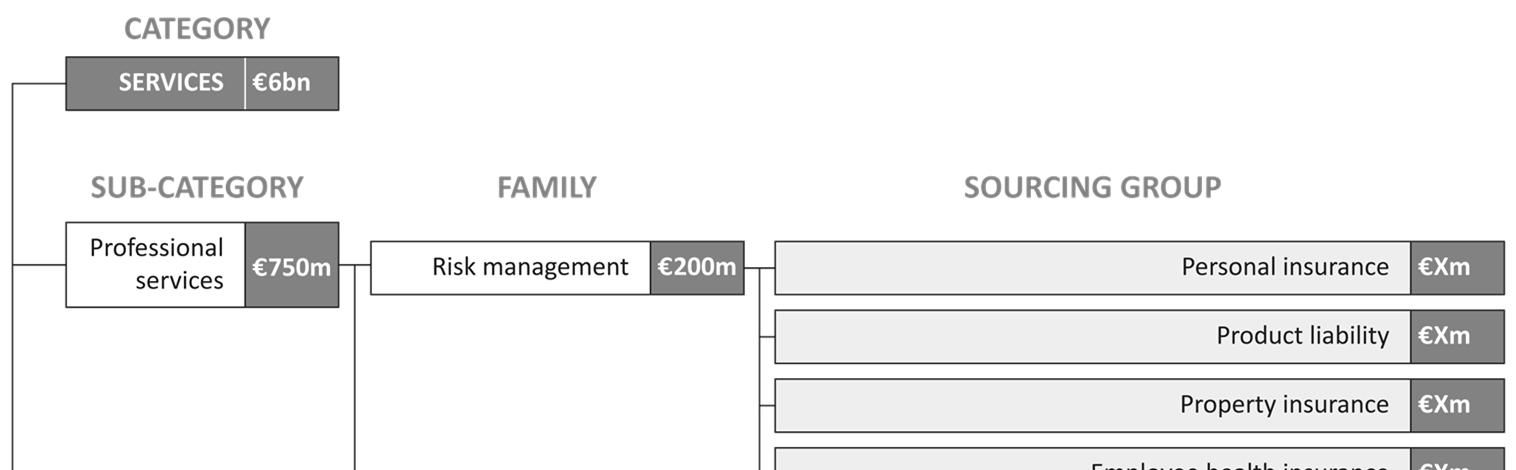Viewport: 1516px width, 470px height.
Task: Click the €Xm value beside Property insurance
Action: 1457,405
